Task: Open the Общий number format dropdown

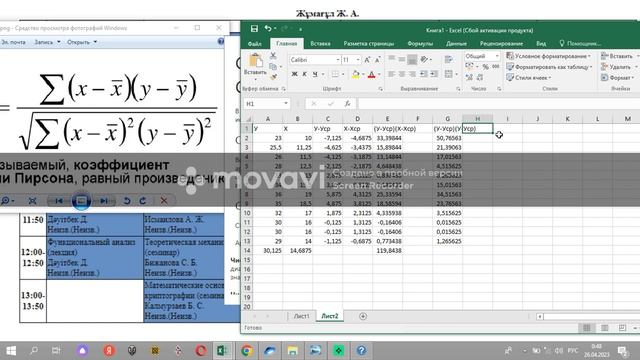Action: coord(497,56)
